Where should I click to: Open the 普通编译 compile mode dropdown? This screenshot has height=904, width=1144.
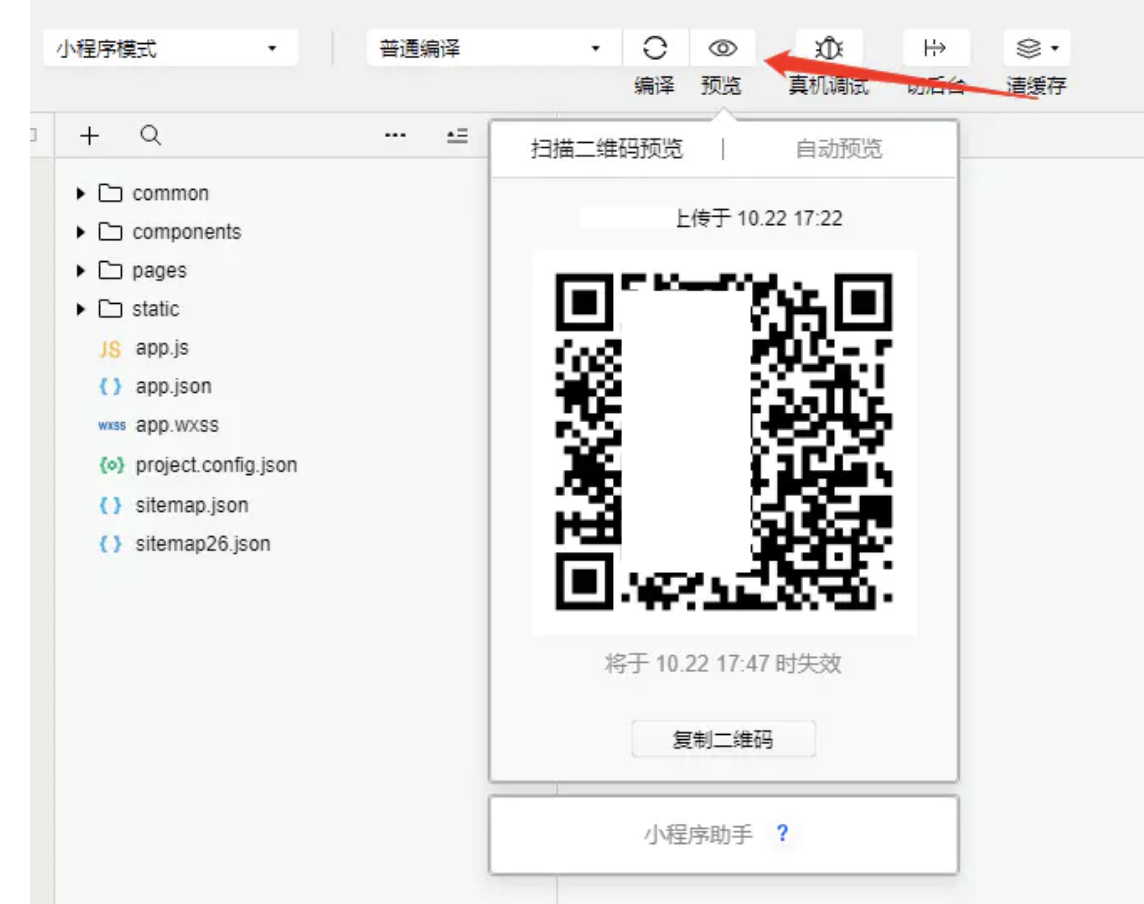(x=490, y=46)
